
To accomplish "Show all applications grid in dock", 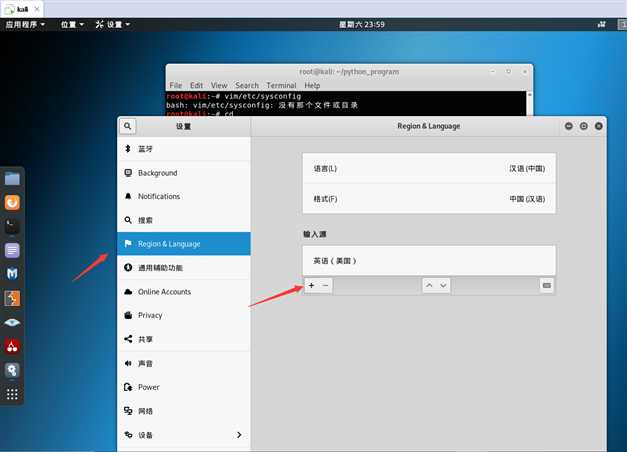I will coord(12,394).
